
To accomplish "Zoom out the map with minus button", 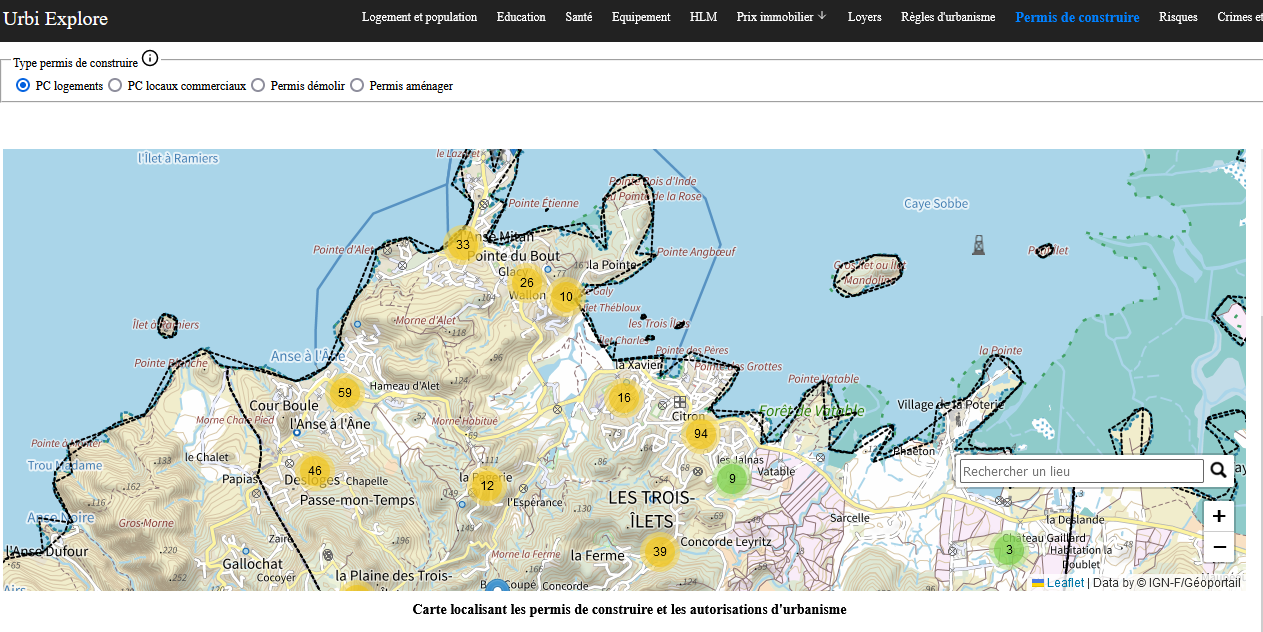I will tap(1218, 547).
